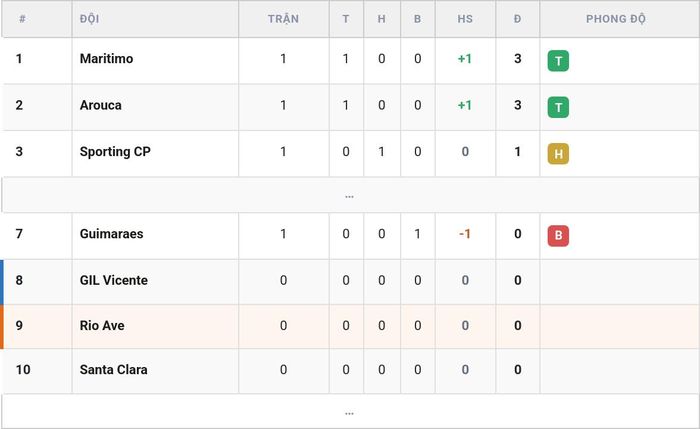Click Guimaraes' red B form badge
Image resolution: width=700 pixels, height=429 pixels.
pyautogui.click(x=558, y=236)
